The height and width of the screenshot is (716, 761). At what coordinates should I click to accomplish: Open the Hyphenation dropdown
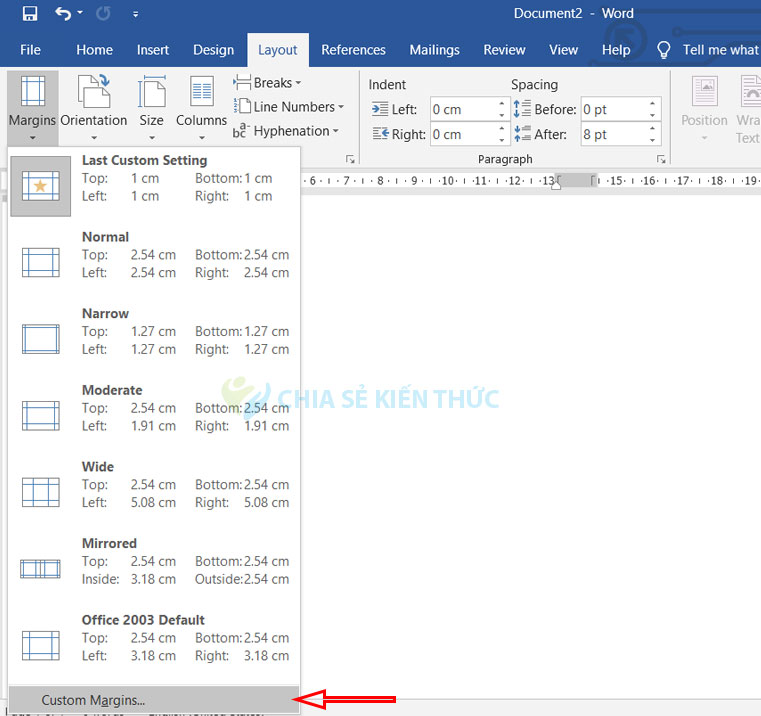pyautogui.click(x=285, y=131)
